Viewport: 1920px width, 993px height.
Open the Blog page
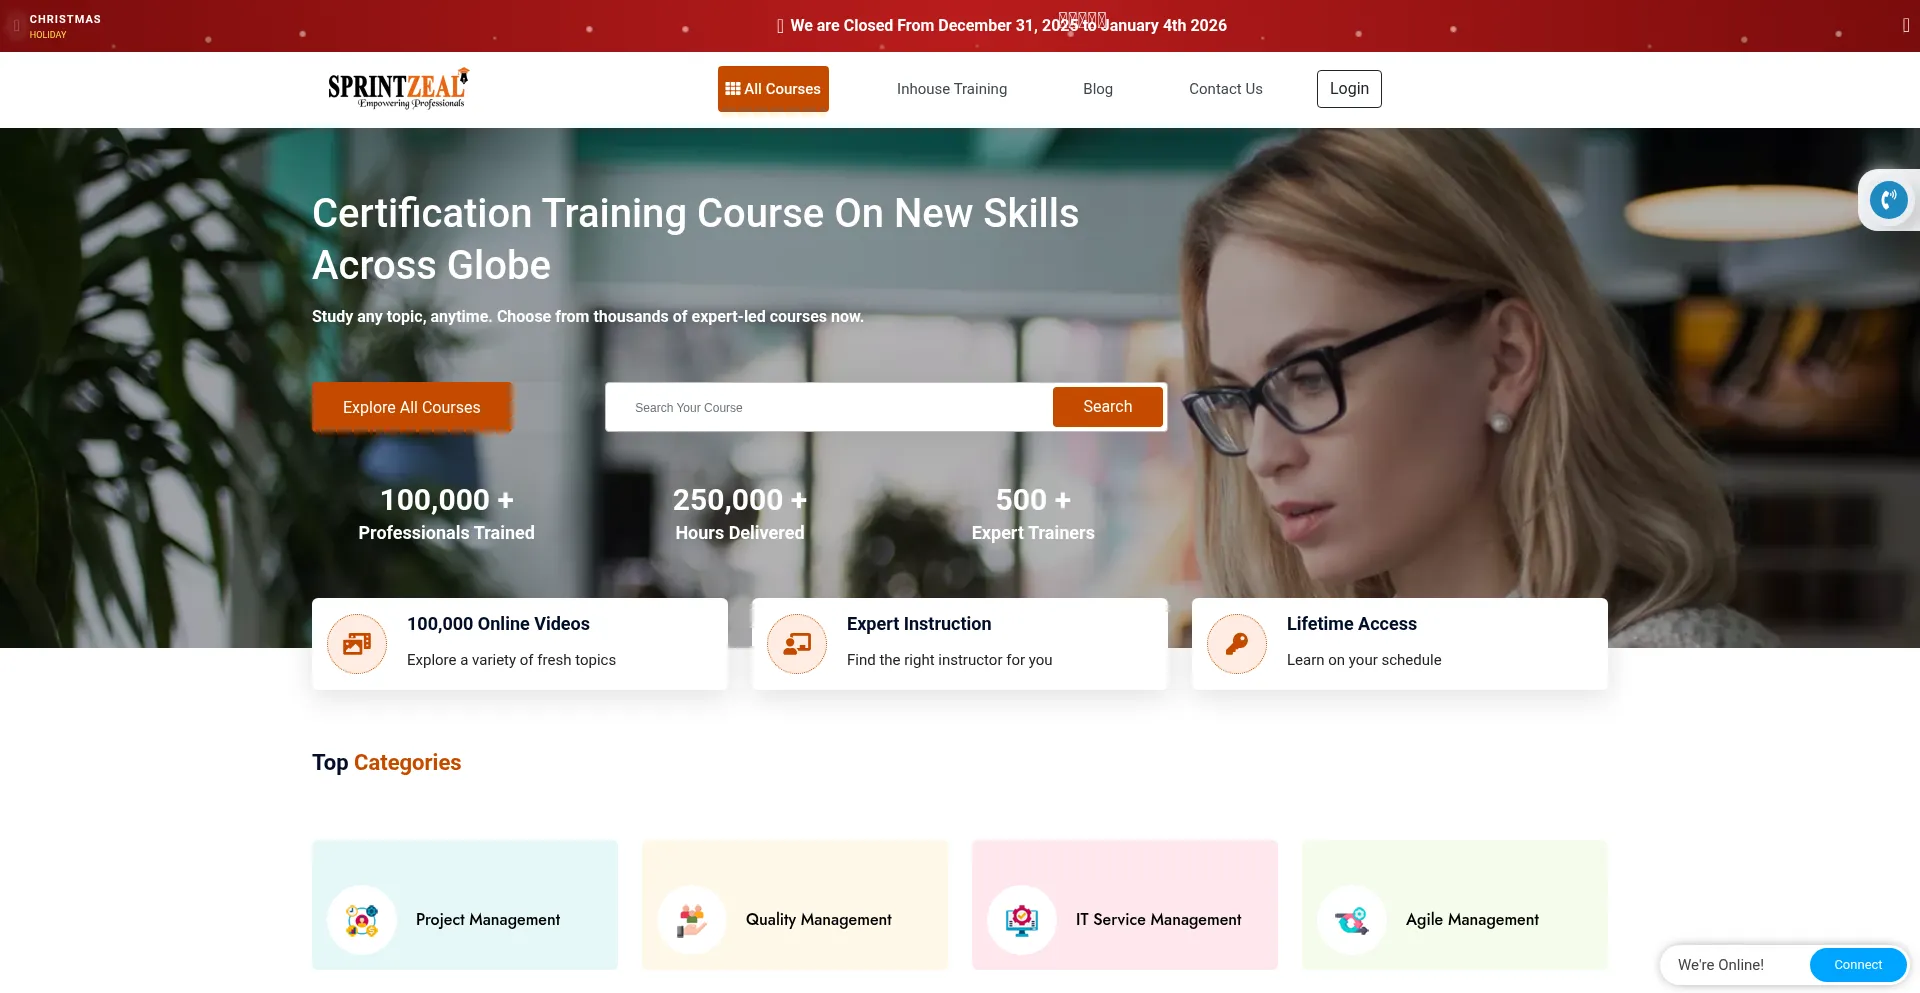click(x=1097, y=89)
